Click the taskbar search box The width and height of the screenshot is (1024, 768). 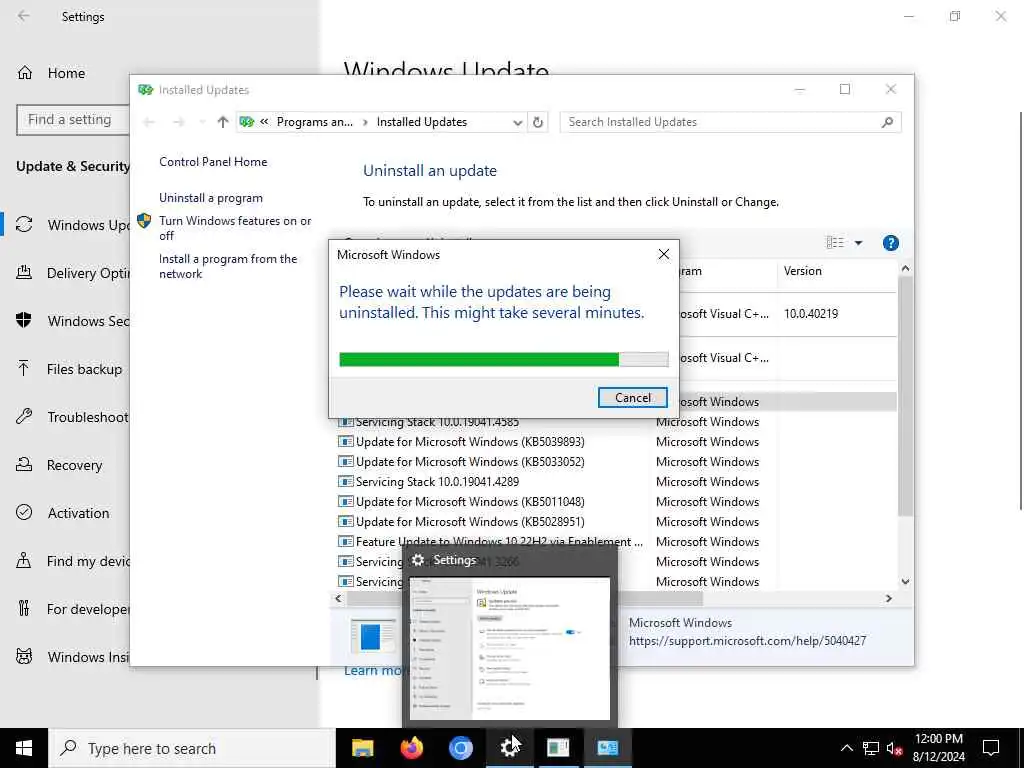pos(191,748)
